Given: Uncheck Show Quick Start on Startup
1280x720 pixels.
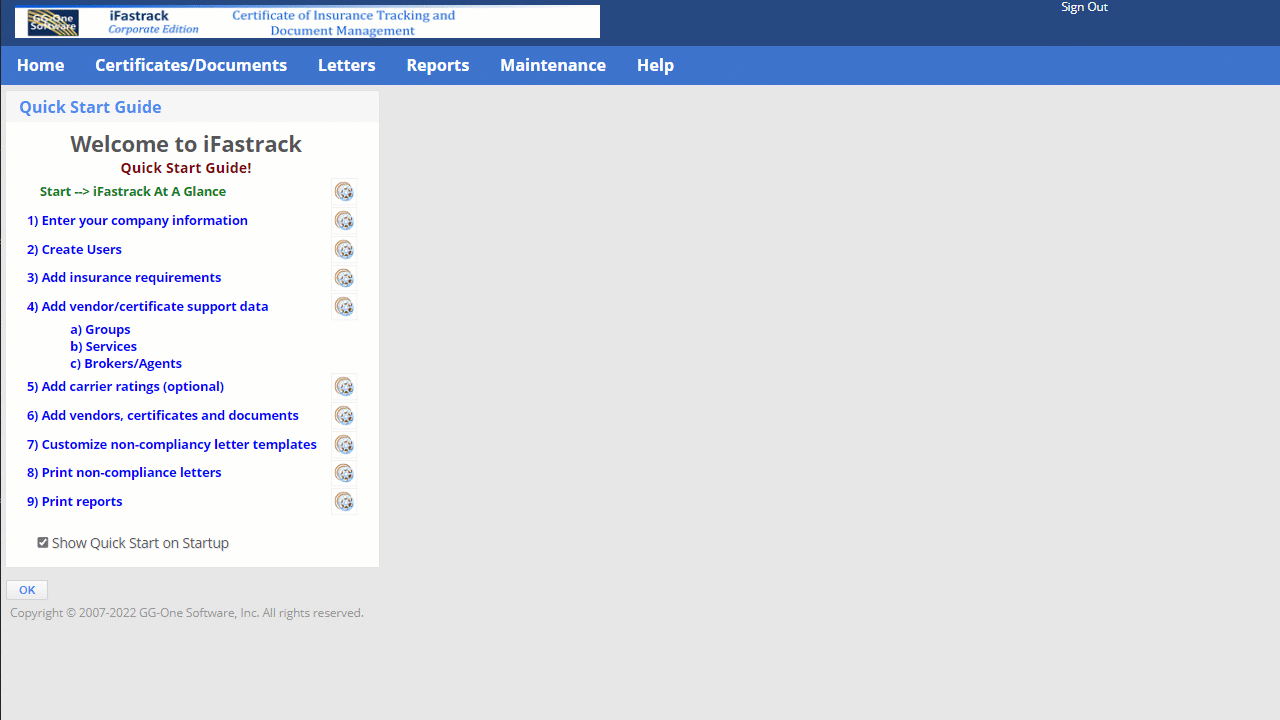Looking at the screenshot, I should coord(43,543).
